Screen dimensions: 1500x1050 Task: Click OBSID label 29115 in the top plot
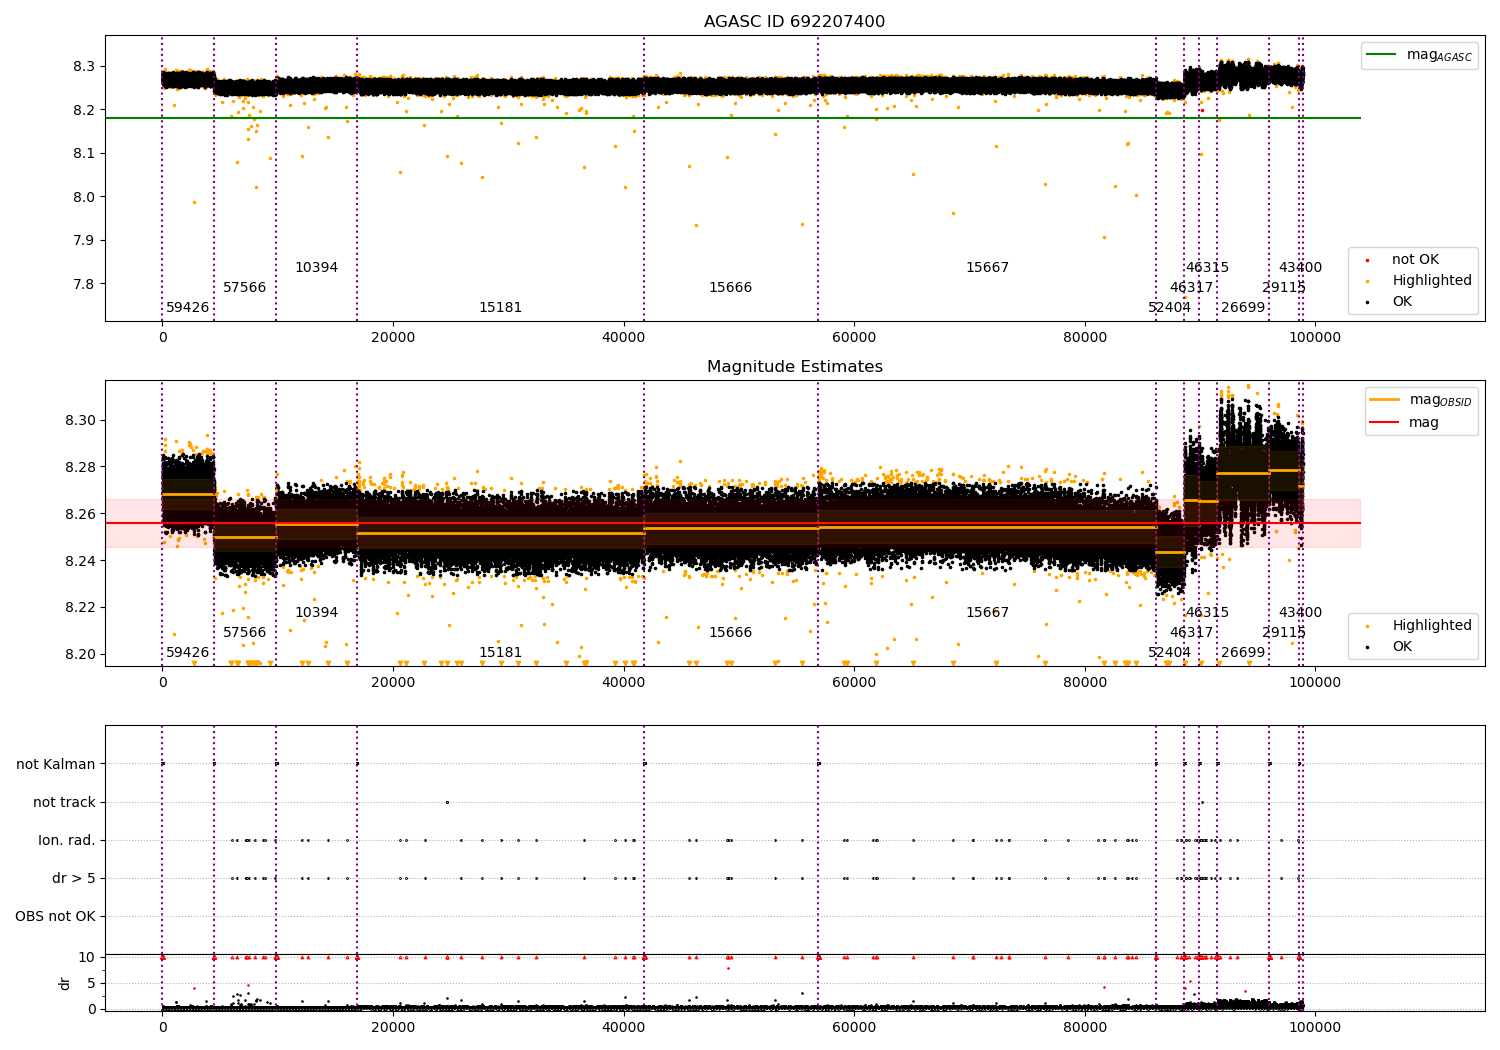pos(1285,288)
